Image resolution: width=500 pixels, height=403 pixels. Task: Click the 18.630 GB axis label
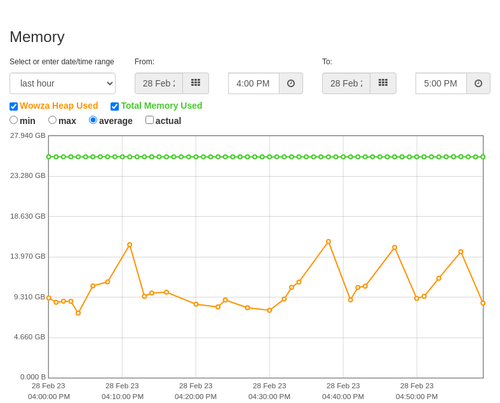click(28, 216)
